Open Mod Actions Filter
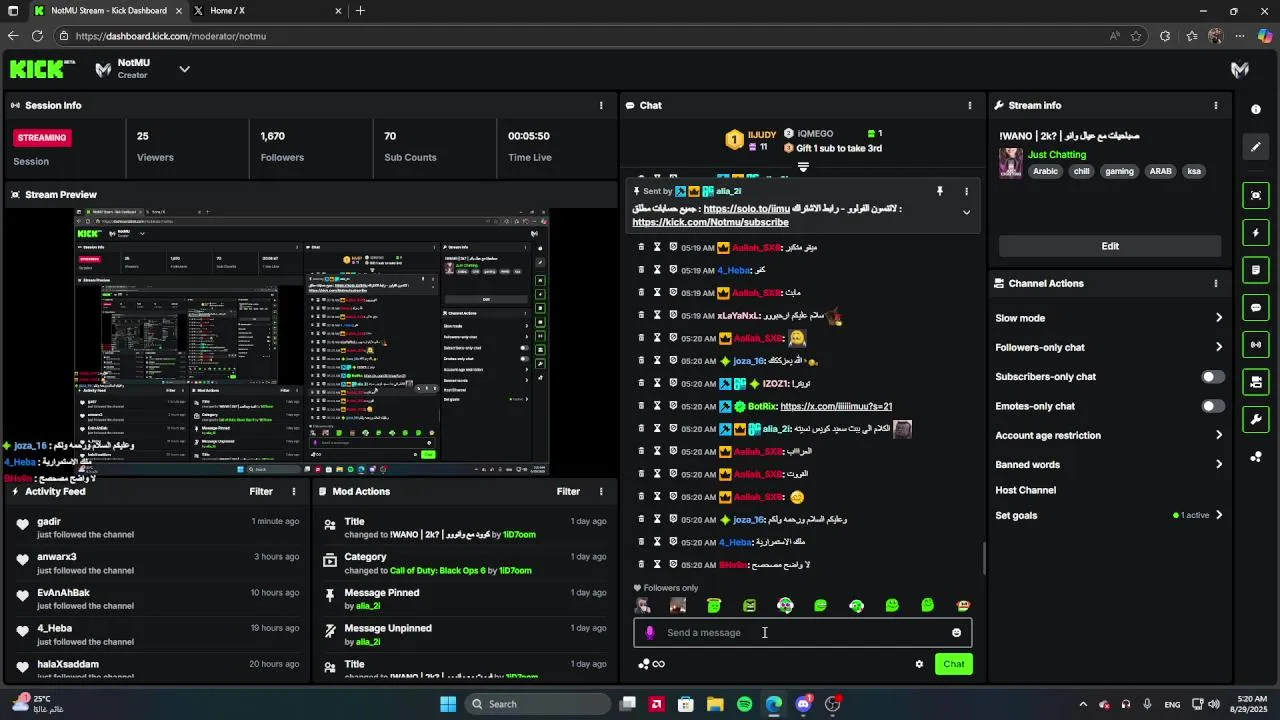 pos(568,491)
